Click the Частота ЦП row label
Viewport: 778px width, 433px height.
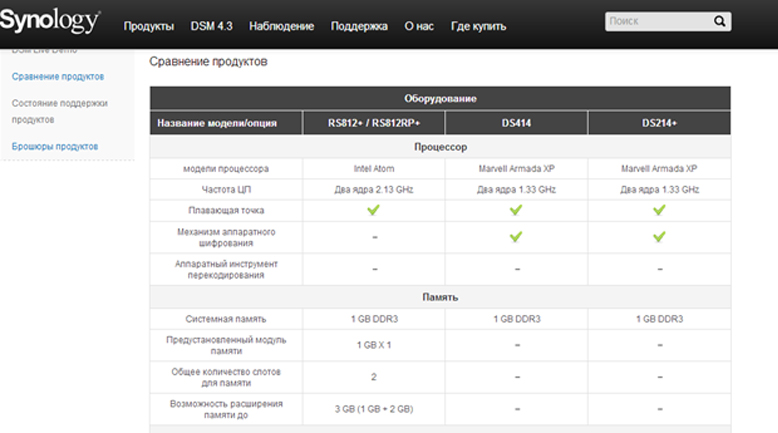226,189
